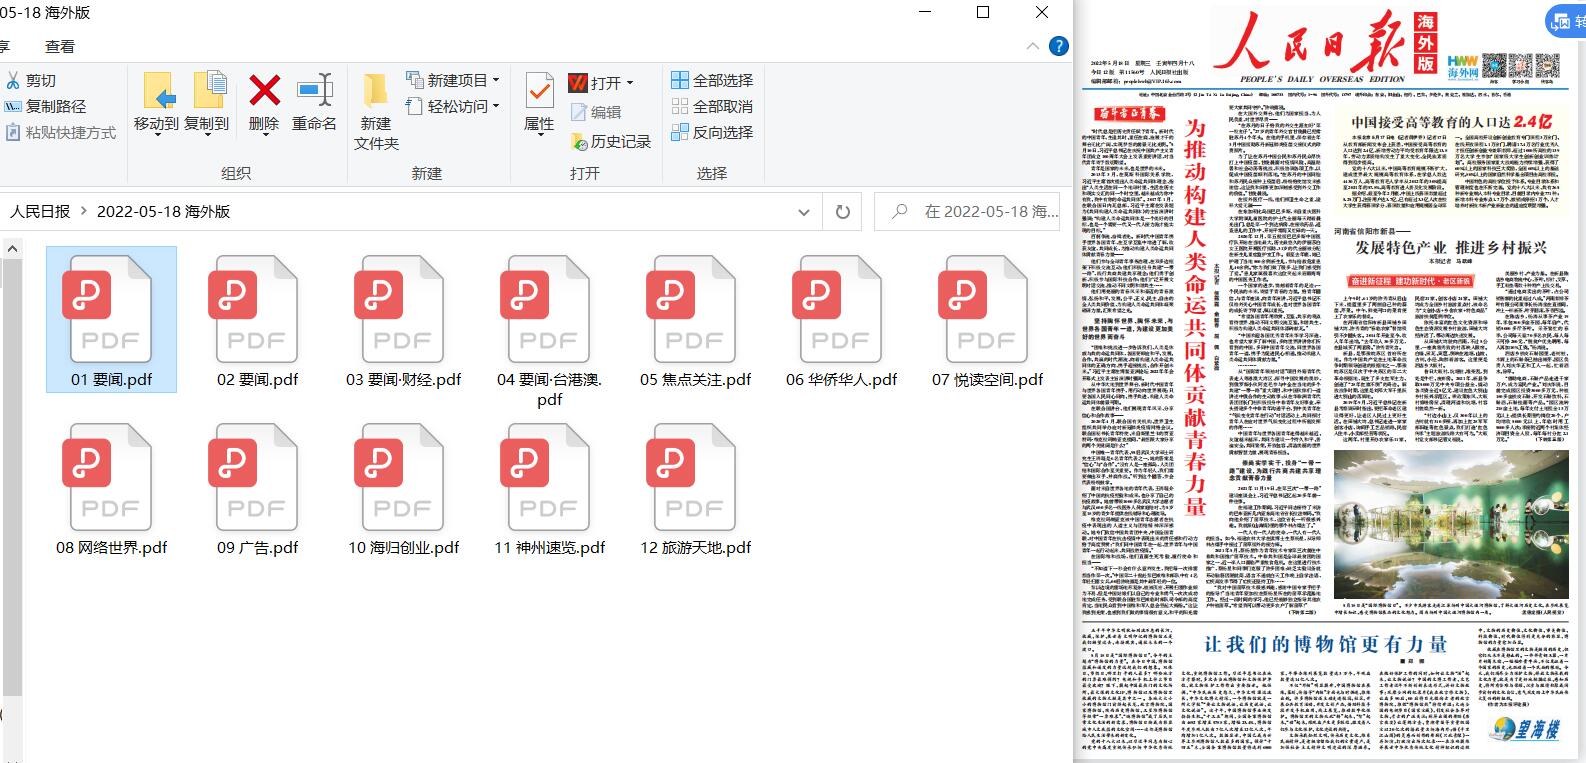Click the search magnifier icon
Image resolution: width=1586 pixels, height=763 pixels.
point(900,212)
